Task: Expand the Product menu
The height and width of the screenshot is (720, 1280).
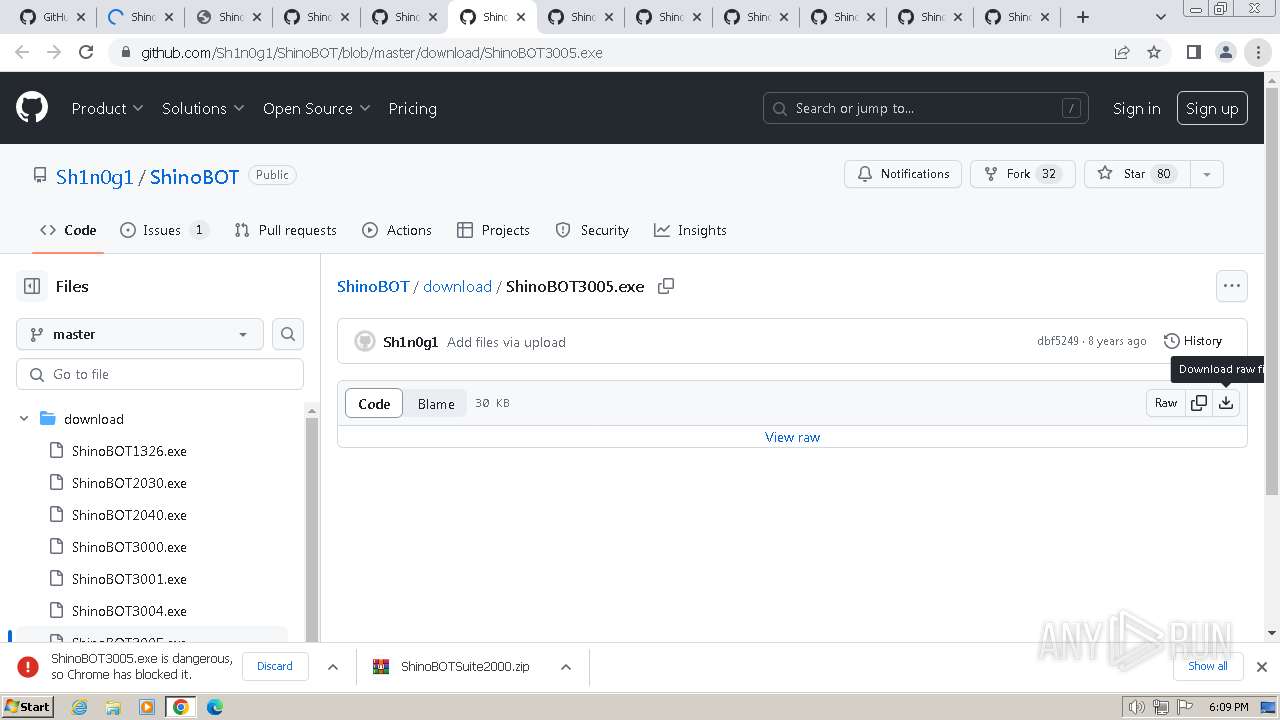Action: click(x=107, y=108)
